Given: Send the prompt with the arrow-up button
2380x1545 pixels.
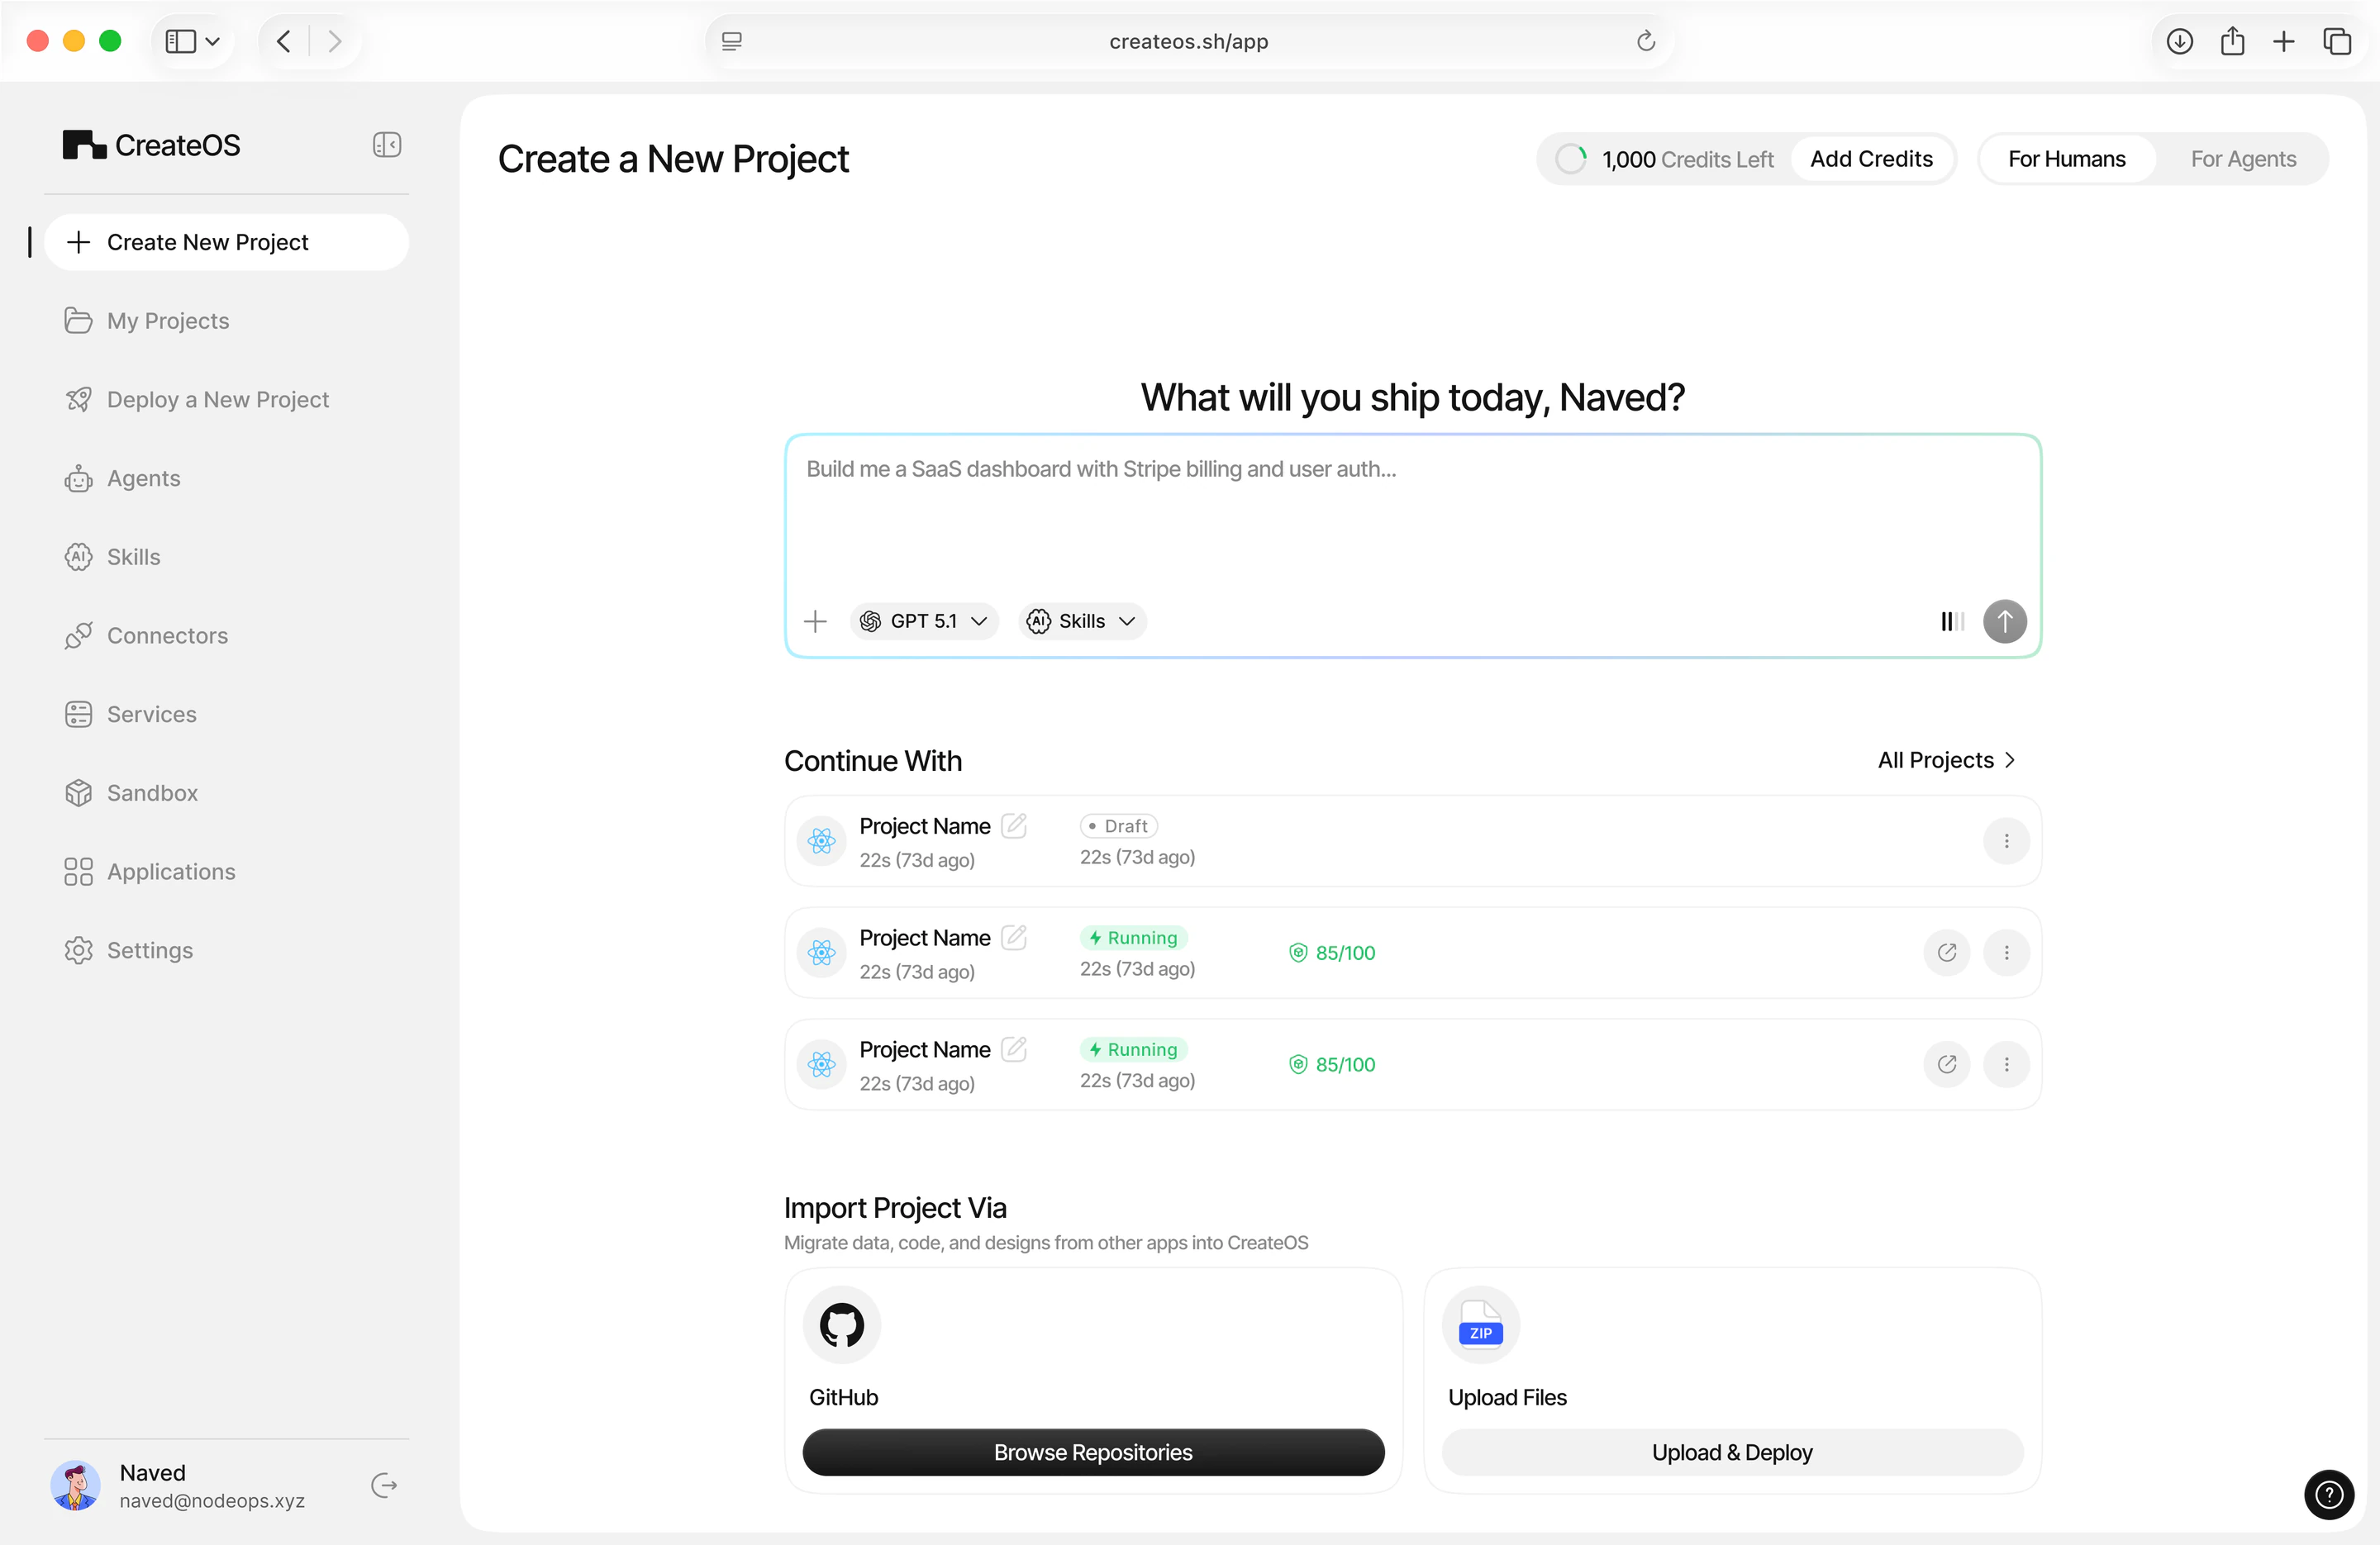Looking at the screenshot, I should coord(2004,621).
